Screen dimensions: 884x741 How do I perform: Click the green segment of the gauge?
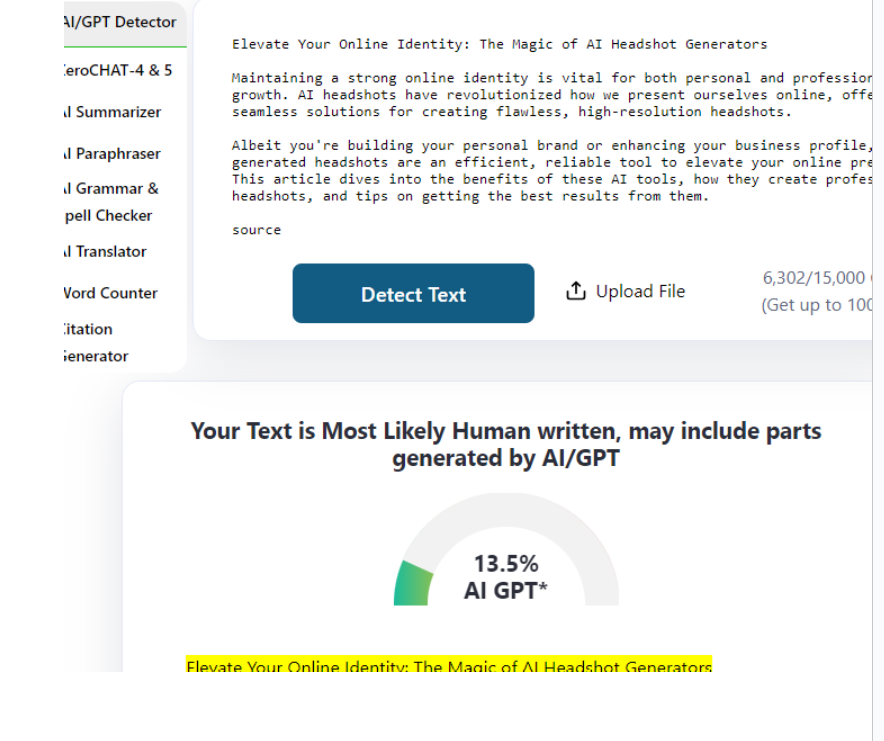[x=413, y=584]
